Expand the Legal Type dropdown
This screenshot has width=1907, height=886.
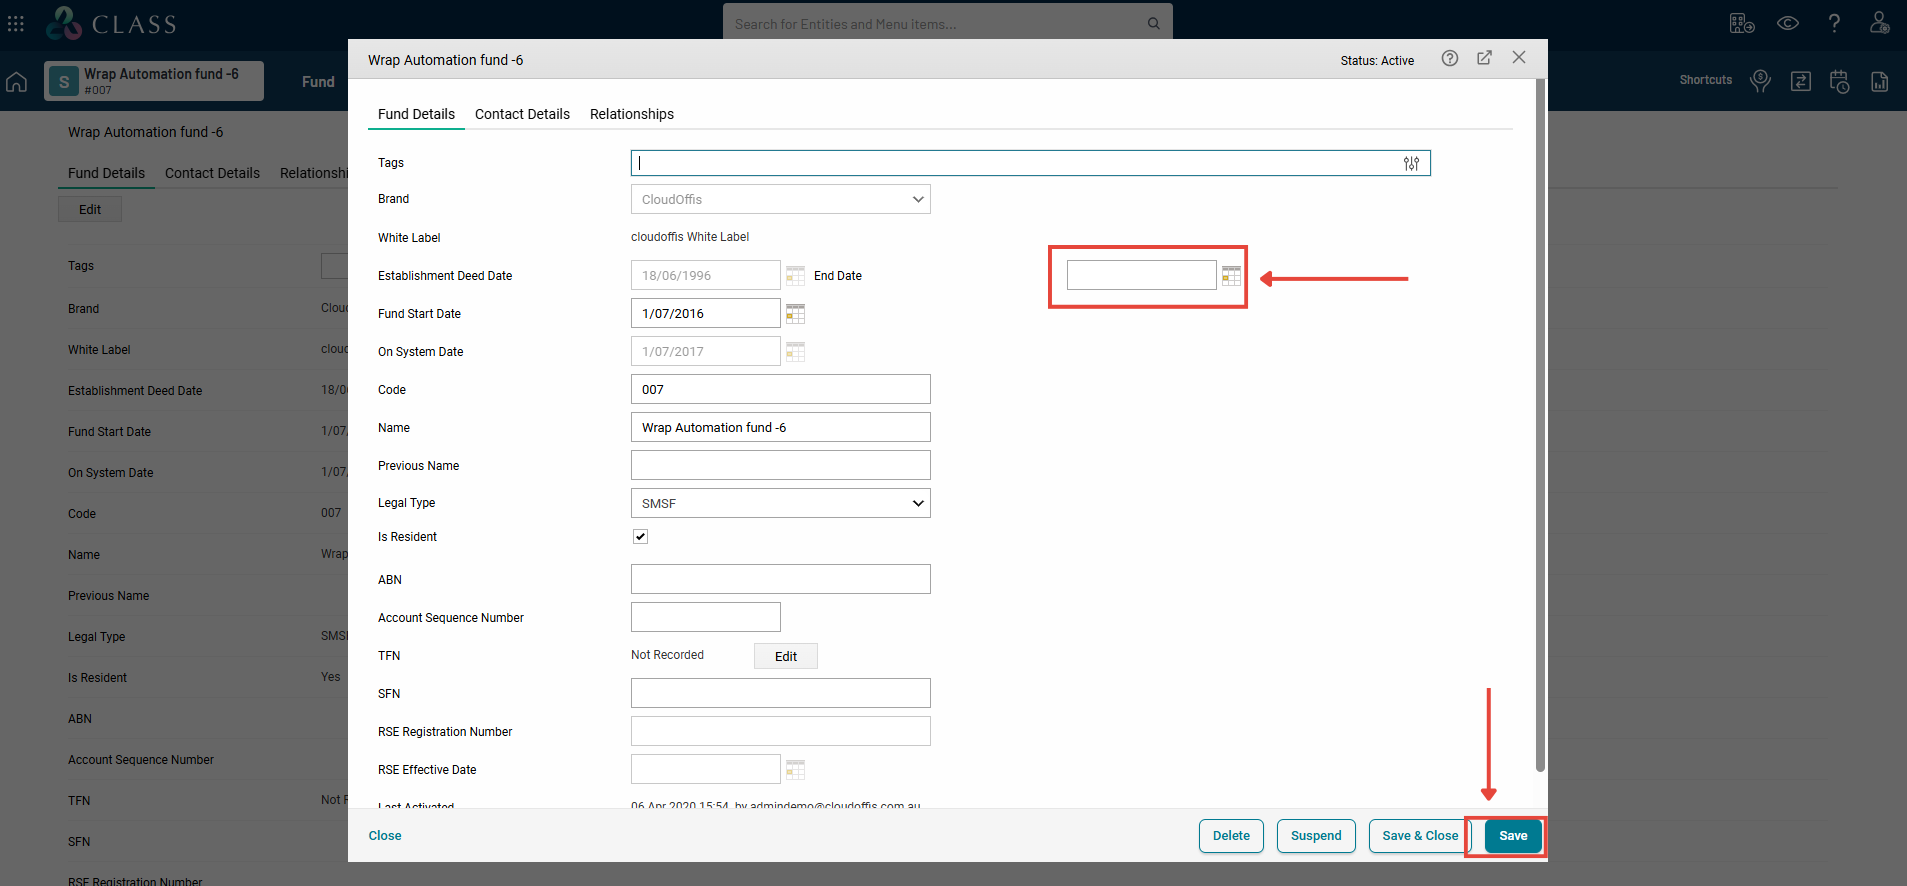coord(780,503)
